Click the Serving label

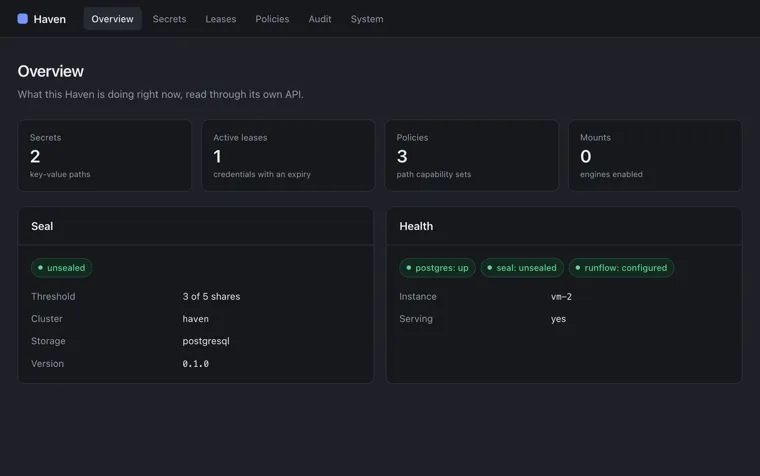416,319
